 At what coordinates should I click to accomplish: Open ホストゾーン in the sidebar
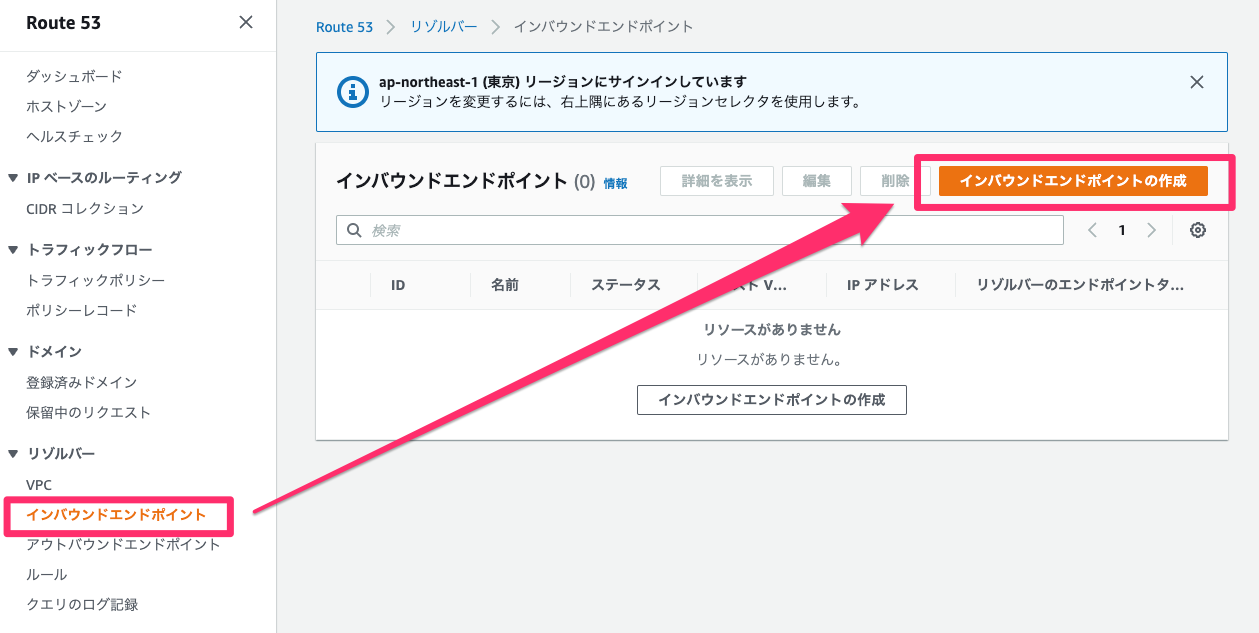[x=66, y=106]
